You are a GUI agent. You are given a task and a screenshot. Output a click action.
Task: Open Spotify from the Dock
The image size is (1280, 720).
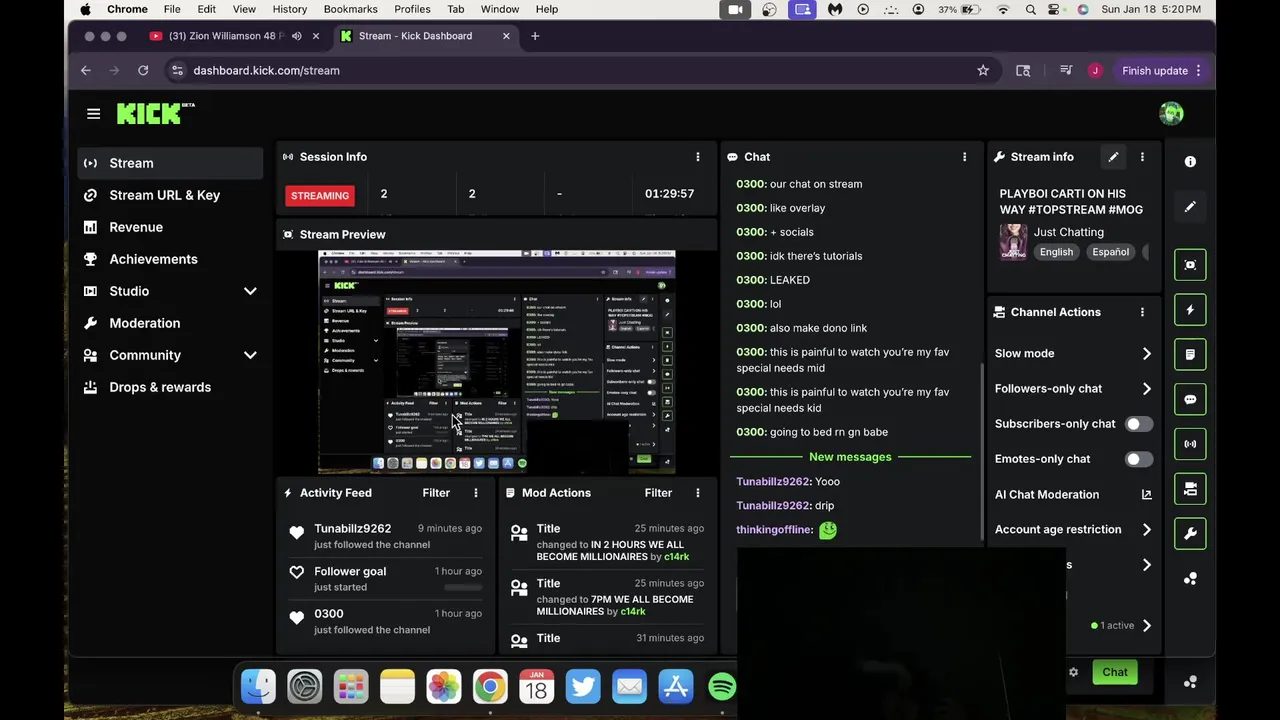tap(721, 687)
